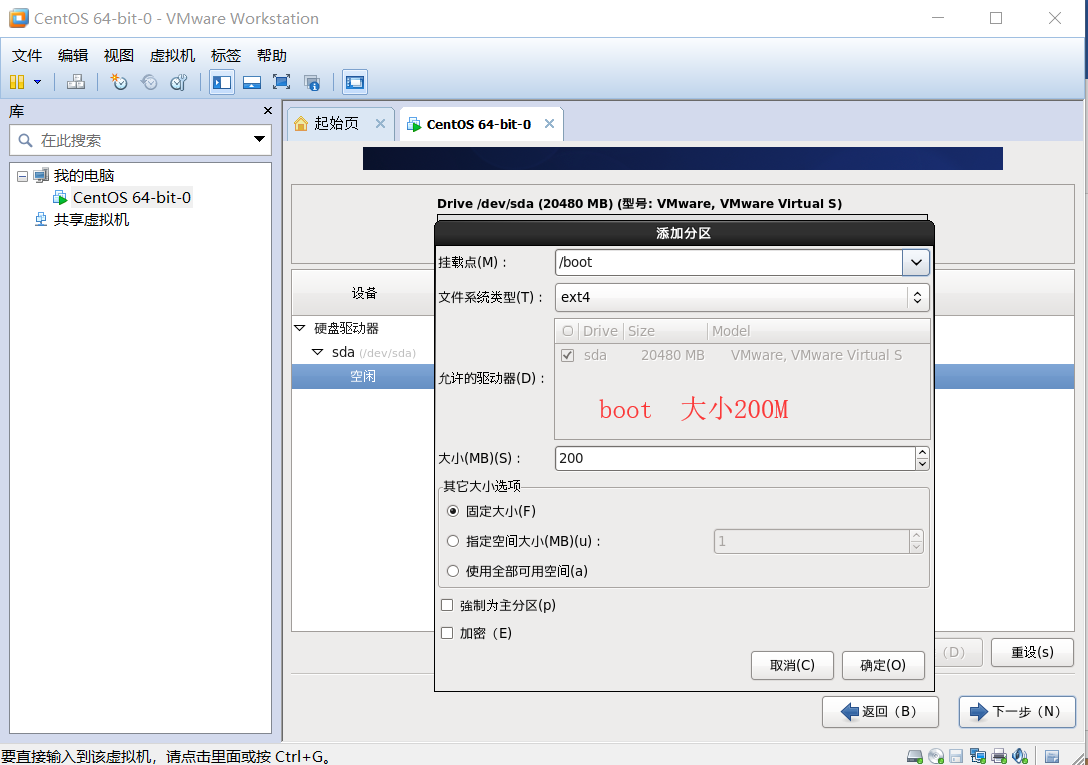
Task: Open the snapshot manager icon
Action: pyautogui.click(x=179, y=83)
